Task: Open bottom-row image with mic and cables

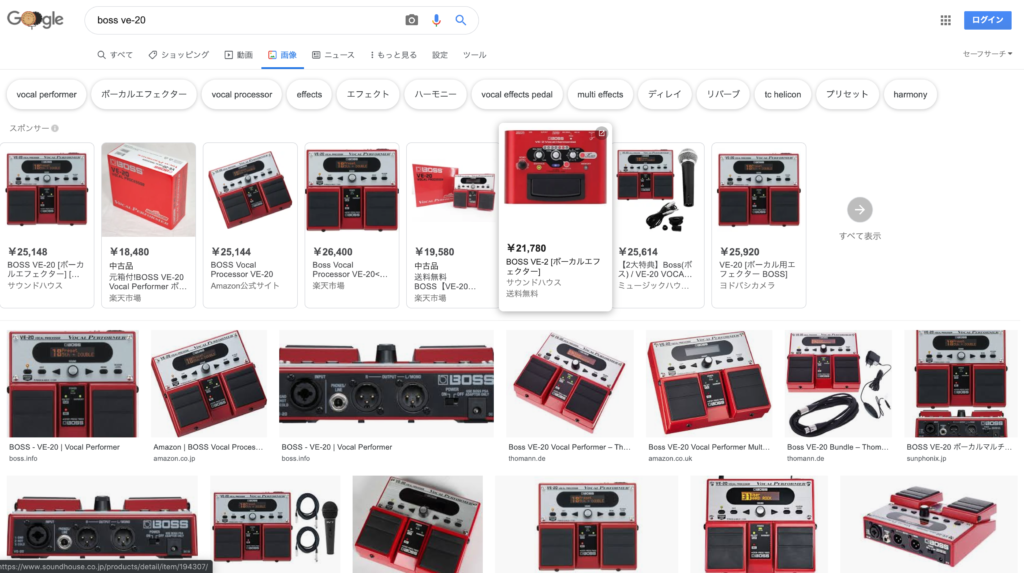Action: tap(275, 524)
